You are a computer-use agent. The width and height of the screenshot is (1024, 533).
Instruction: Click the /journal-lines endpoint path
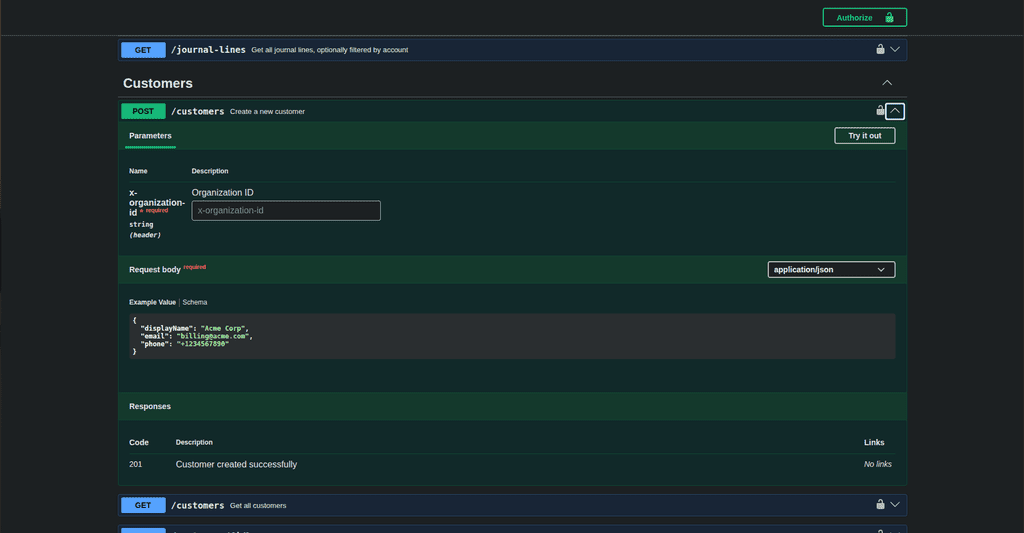tap(208, 50)
